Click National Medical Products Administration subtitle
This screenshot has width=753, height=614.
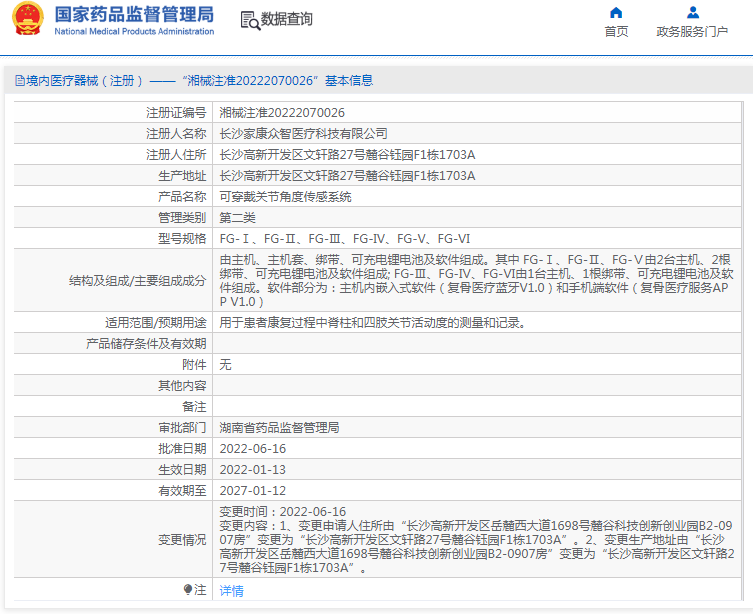coord(134,31)
